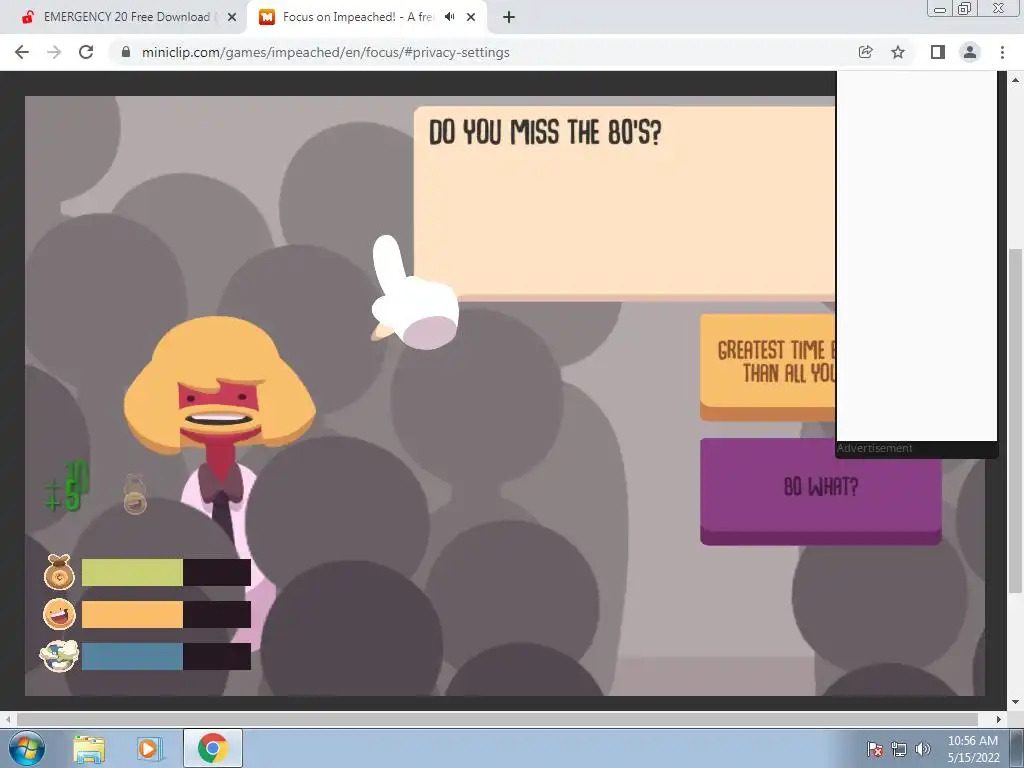This screenshot has height=768, width=1024.
Task: Go forward to next page
Action: pyautogui.click(x=54, y=52)
